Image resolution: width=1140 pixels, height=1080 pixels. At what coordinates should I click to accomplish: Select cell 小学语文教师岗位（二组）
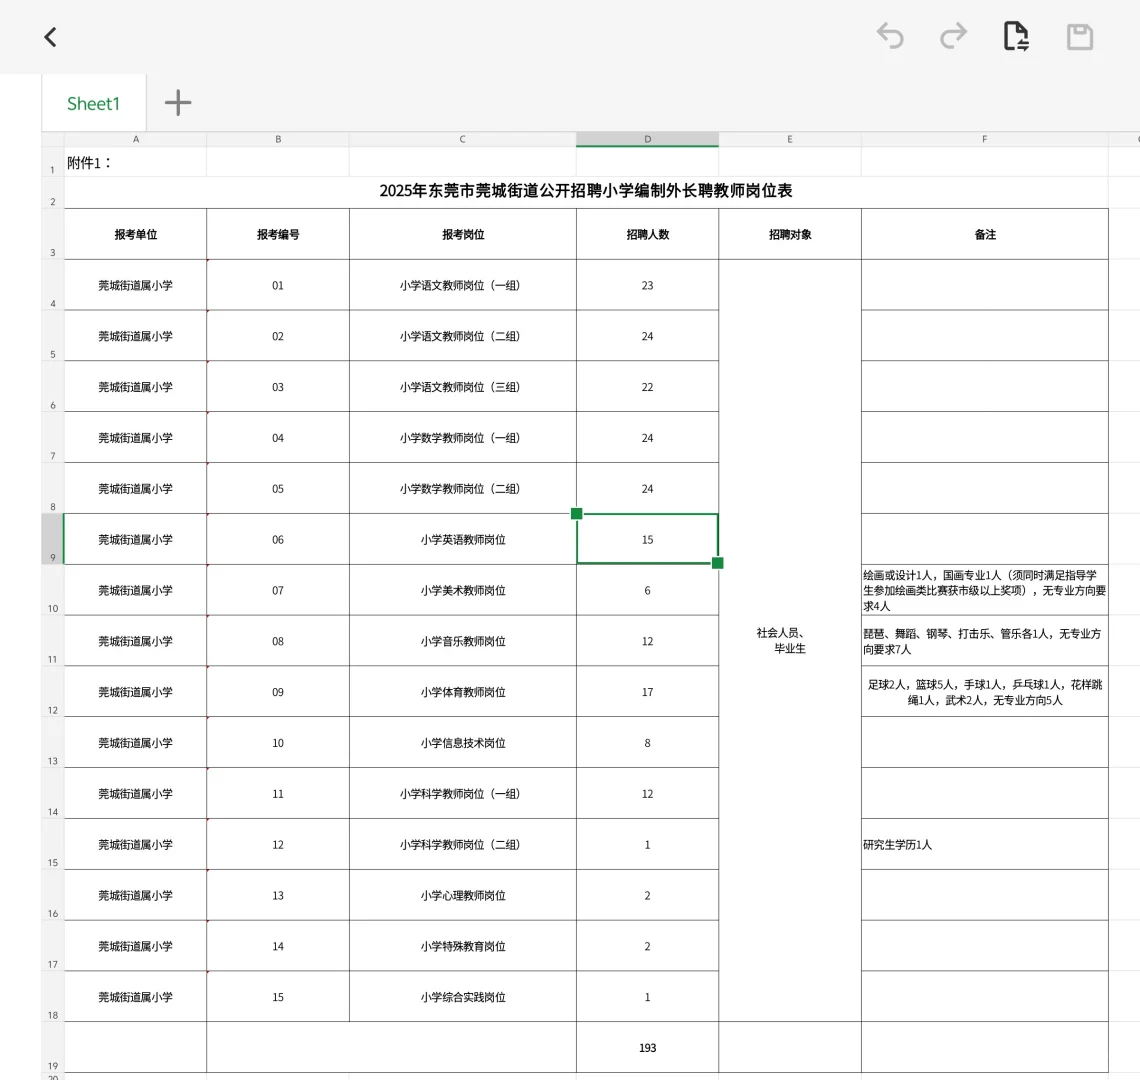click(x=462, y=336)
